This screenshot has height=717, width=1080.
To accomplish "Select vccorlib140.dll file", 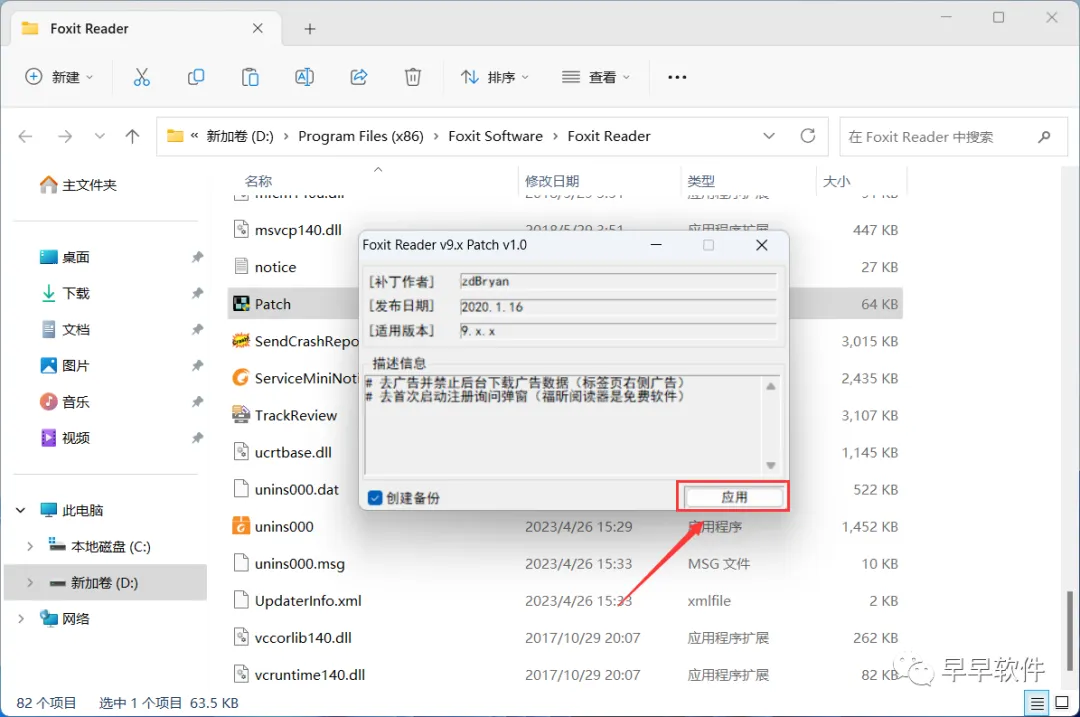I will point(303,638).
